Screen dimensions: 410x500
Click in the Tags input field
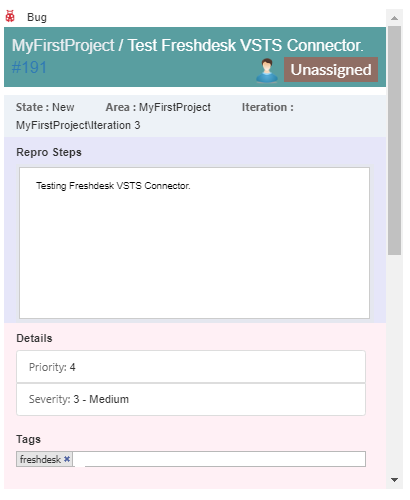click(x=219, y=459)
